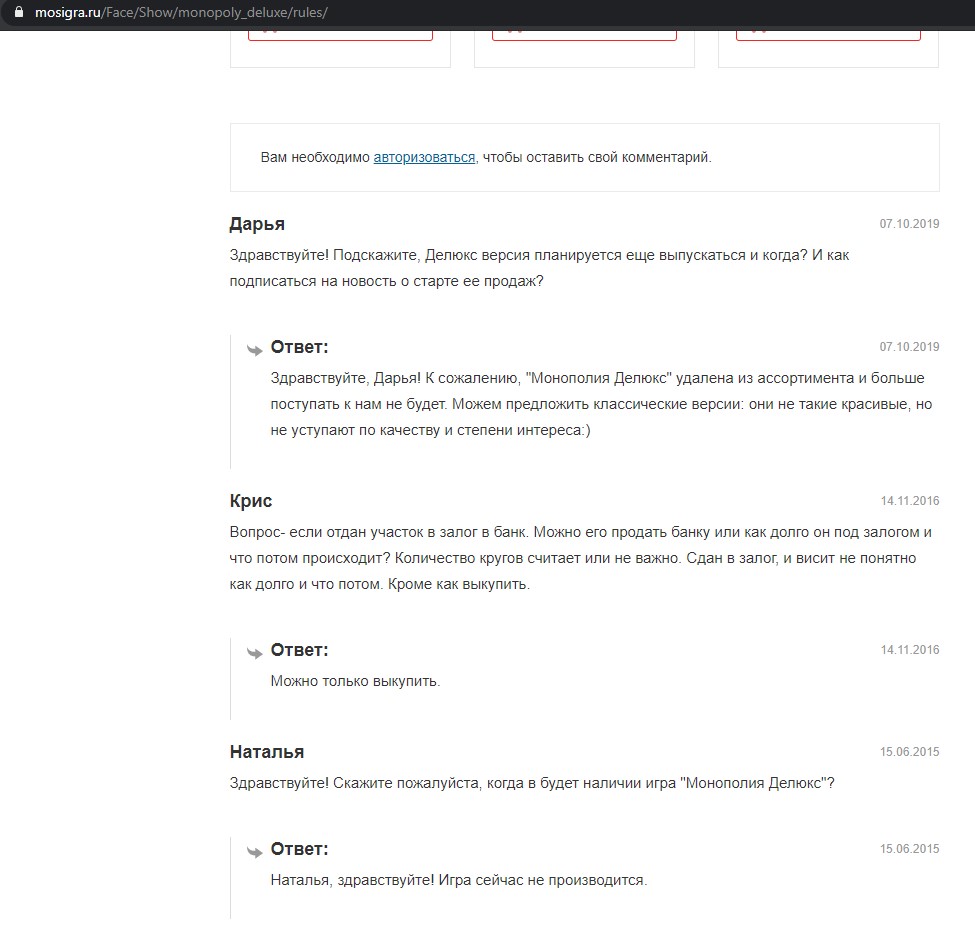Click the first Ответ: heading dated 07.10.2019
The height and width of the screenshot is (929, 975).
click(299, 347)
